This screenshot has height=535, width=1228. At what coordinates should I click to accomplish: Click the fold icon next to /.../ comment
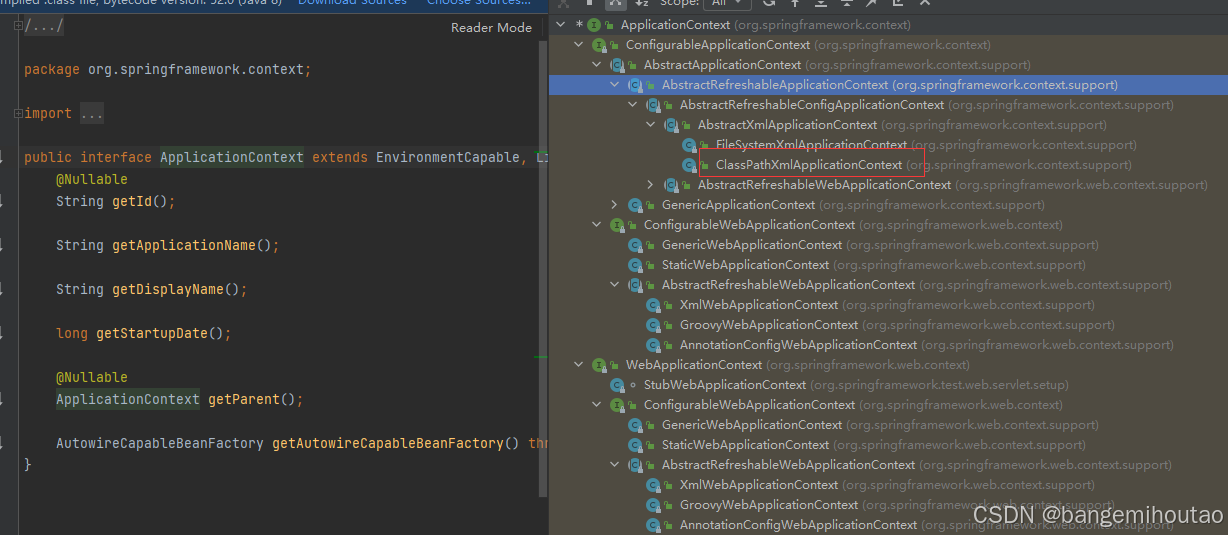(x=18, y=26)
